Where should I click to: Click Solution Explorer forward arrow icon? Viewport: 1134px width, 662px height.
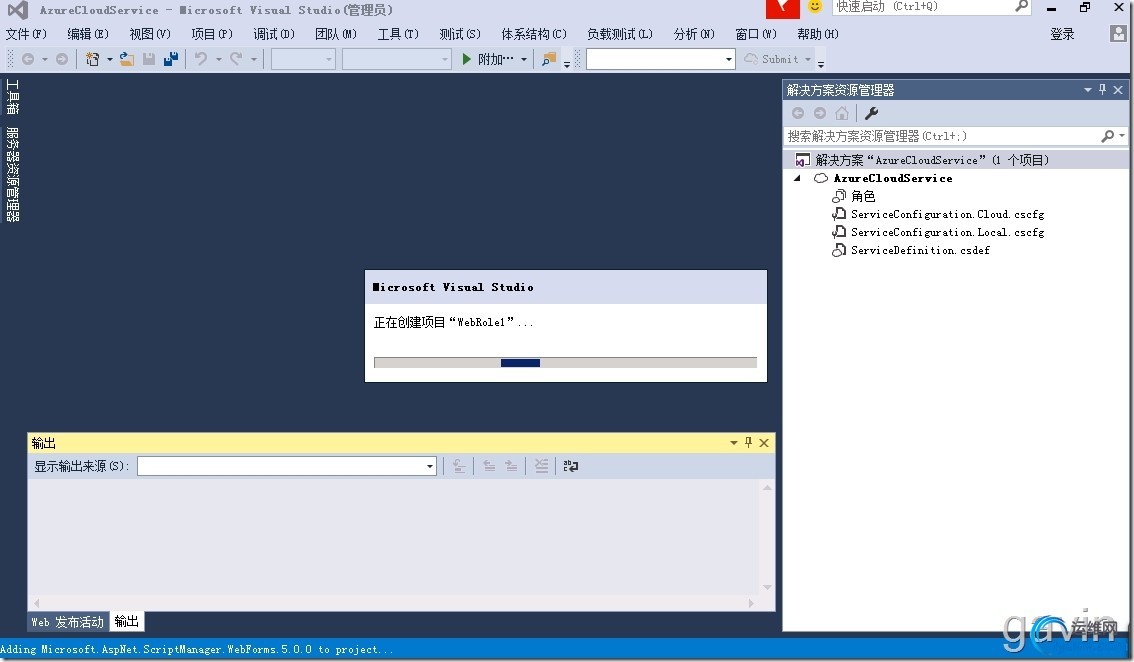click(x=819, y=113)
